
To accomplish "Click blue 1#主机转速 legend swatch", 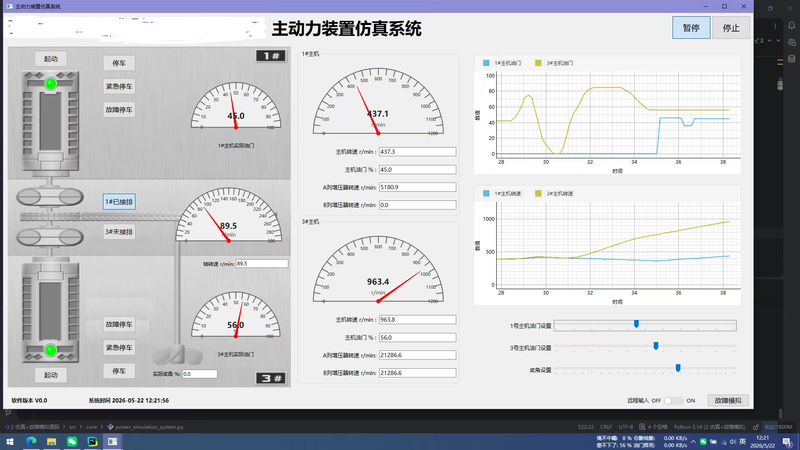I will point(486,193).
